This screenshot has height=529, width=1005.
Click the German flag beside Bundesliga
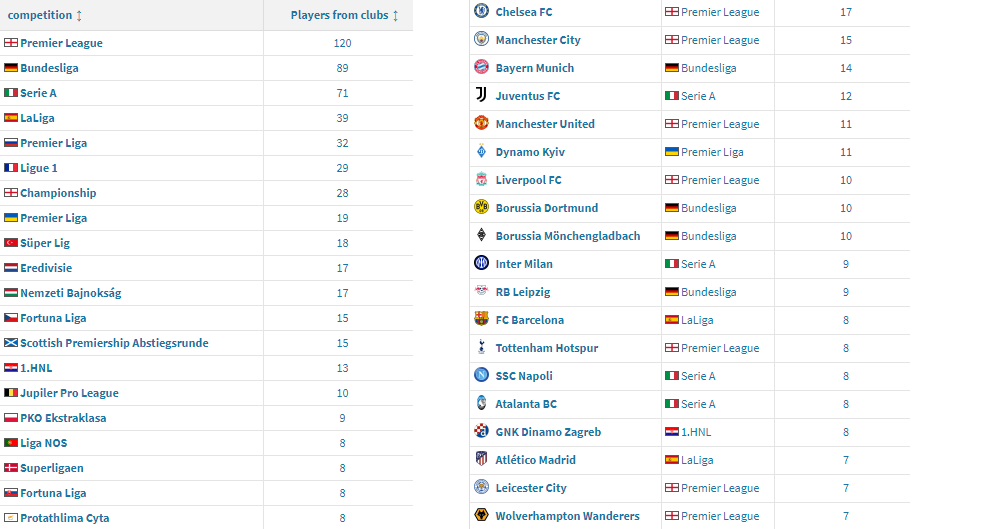click(x=11, y=68)
